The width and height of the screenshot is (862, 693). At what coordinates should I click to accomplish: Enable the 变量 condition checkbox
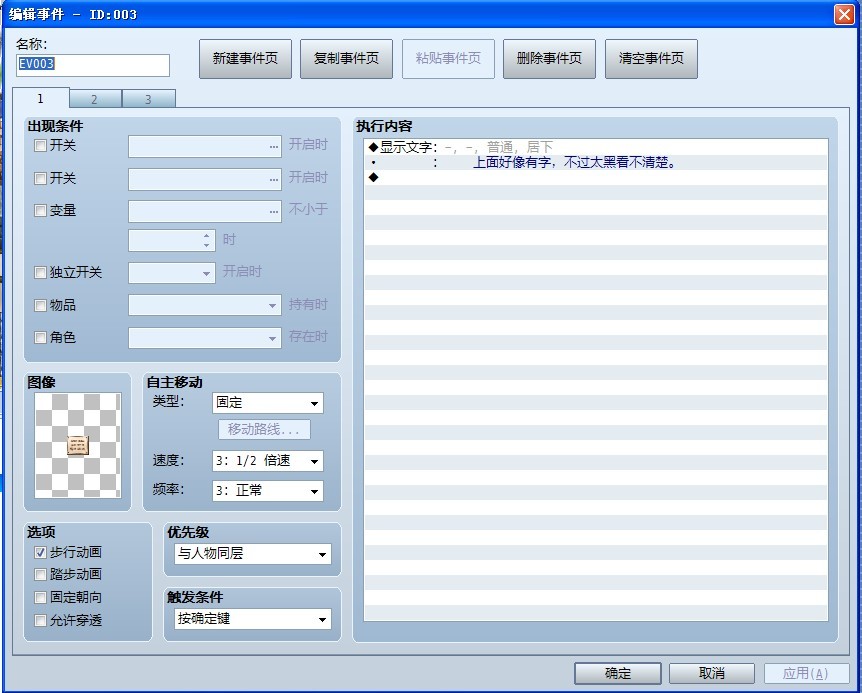pos(40,210)
